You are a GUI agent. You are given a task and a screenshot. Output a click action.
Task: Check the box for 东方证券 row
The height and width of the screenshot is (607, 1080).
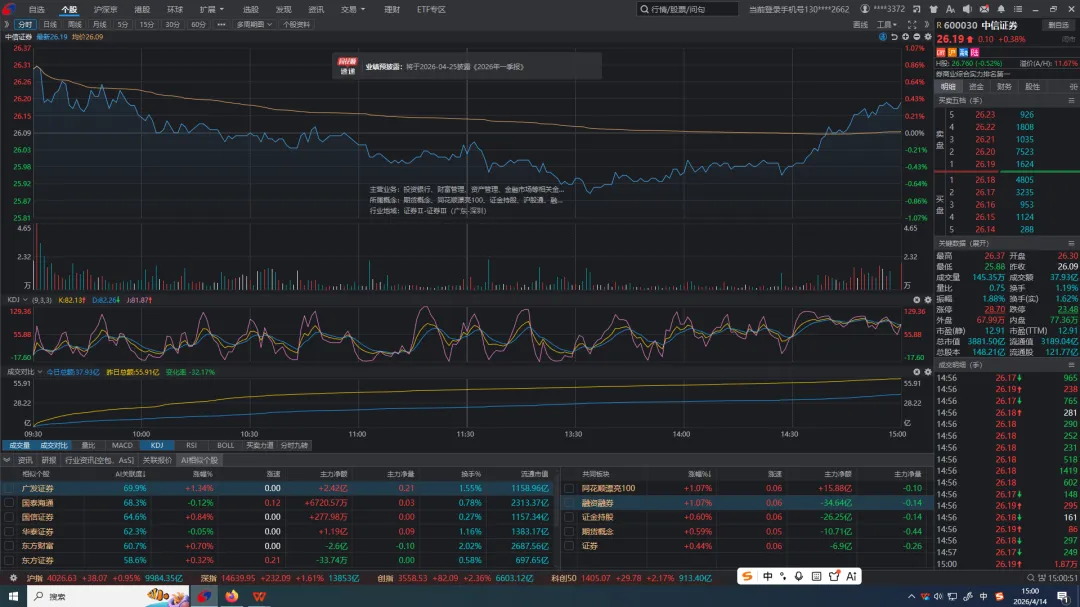(9, 560)
